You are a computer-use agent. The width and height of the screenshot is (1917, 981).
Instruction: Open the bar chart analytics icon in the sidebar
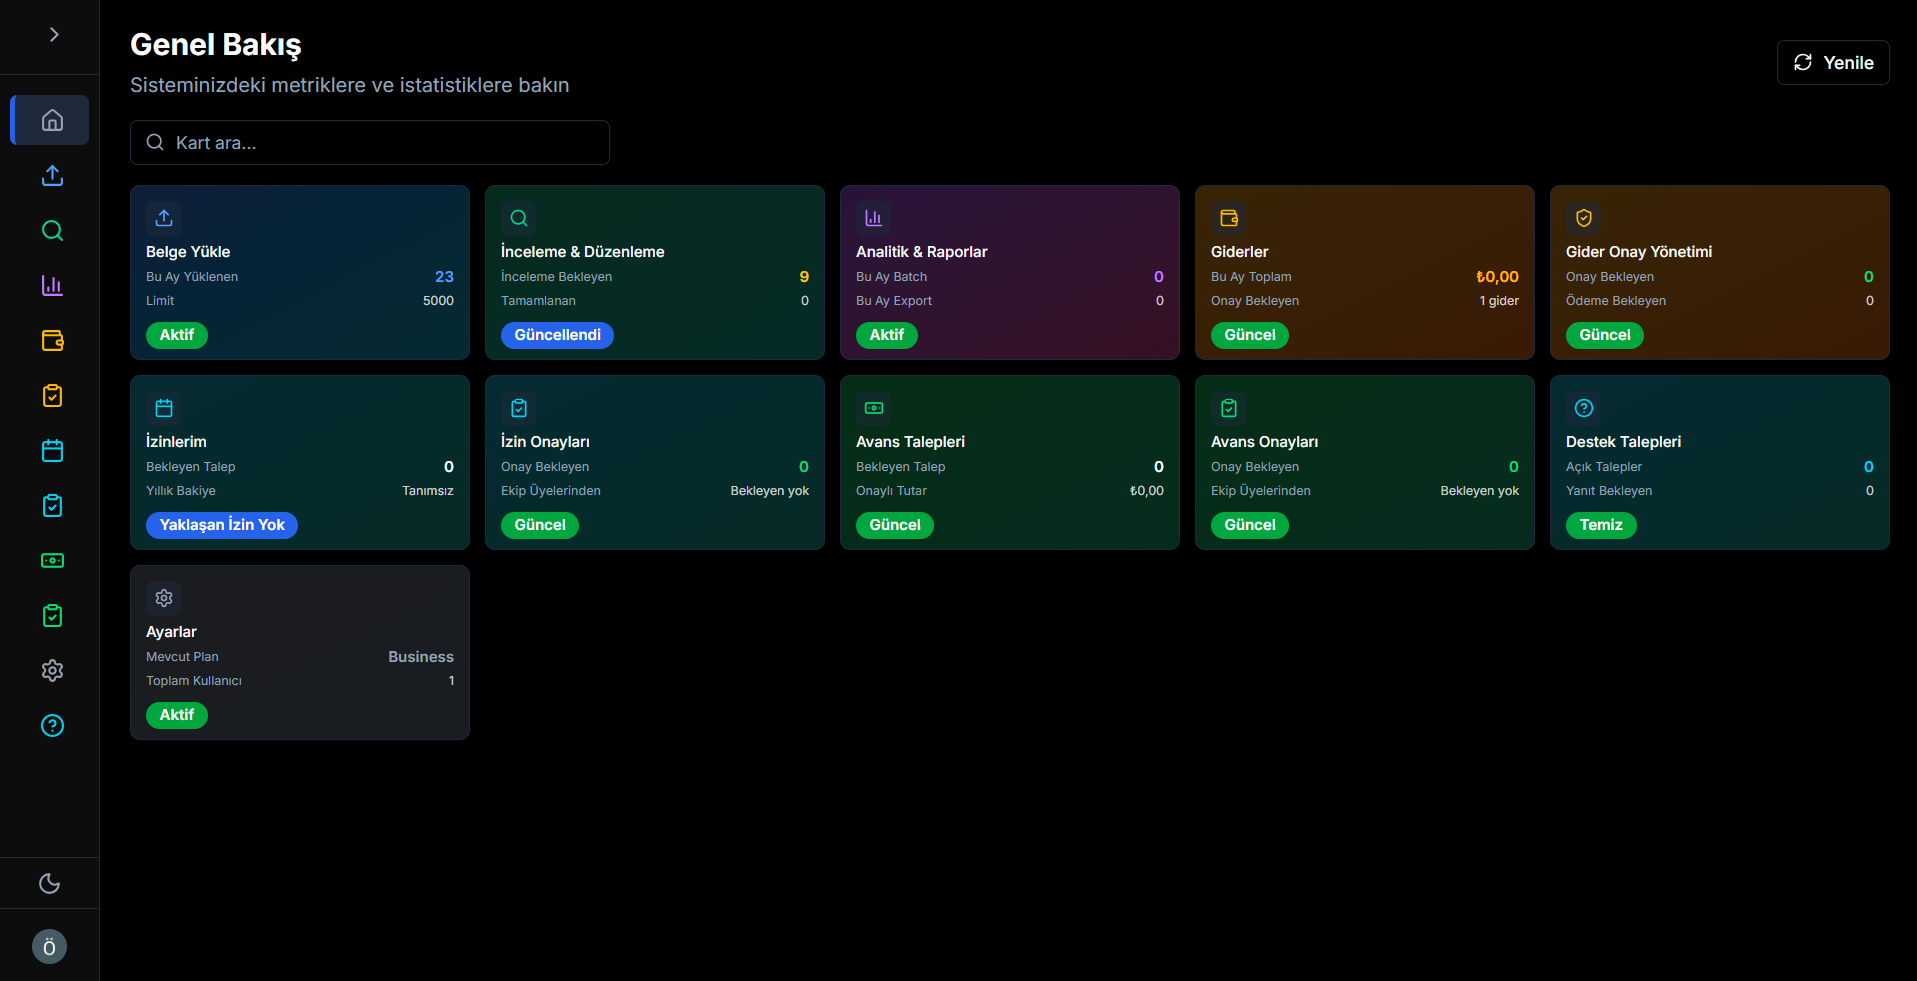point(52,286)
